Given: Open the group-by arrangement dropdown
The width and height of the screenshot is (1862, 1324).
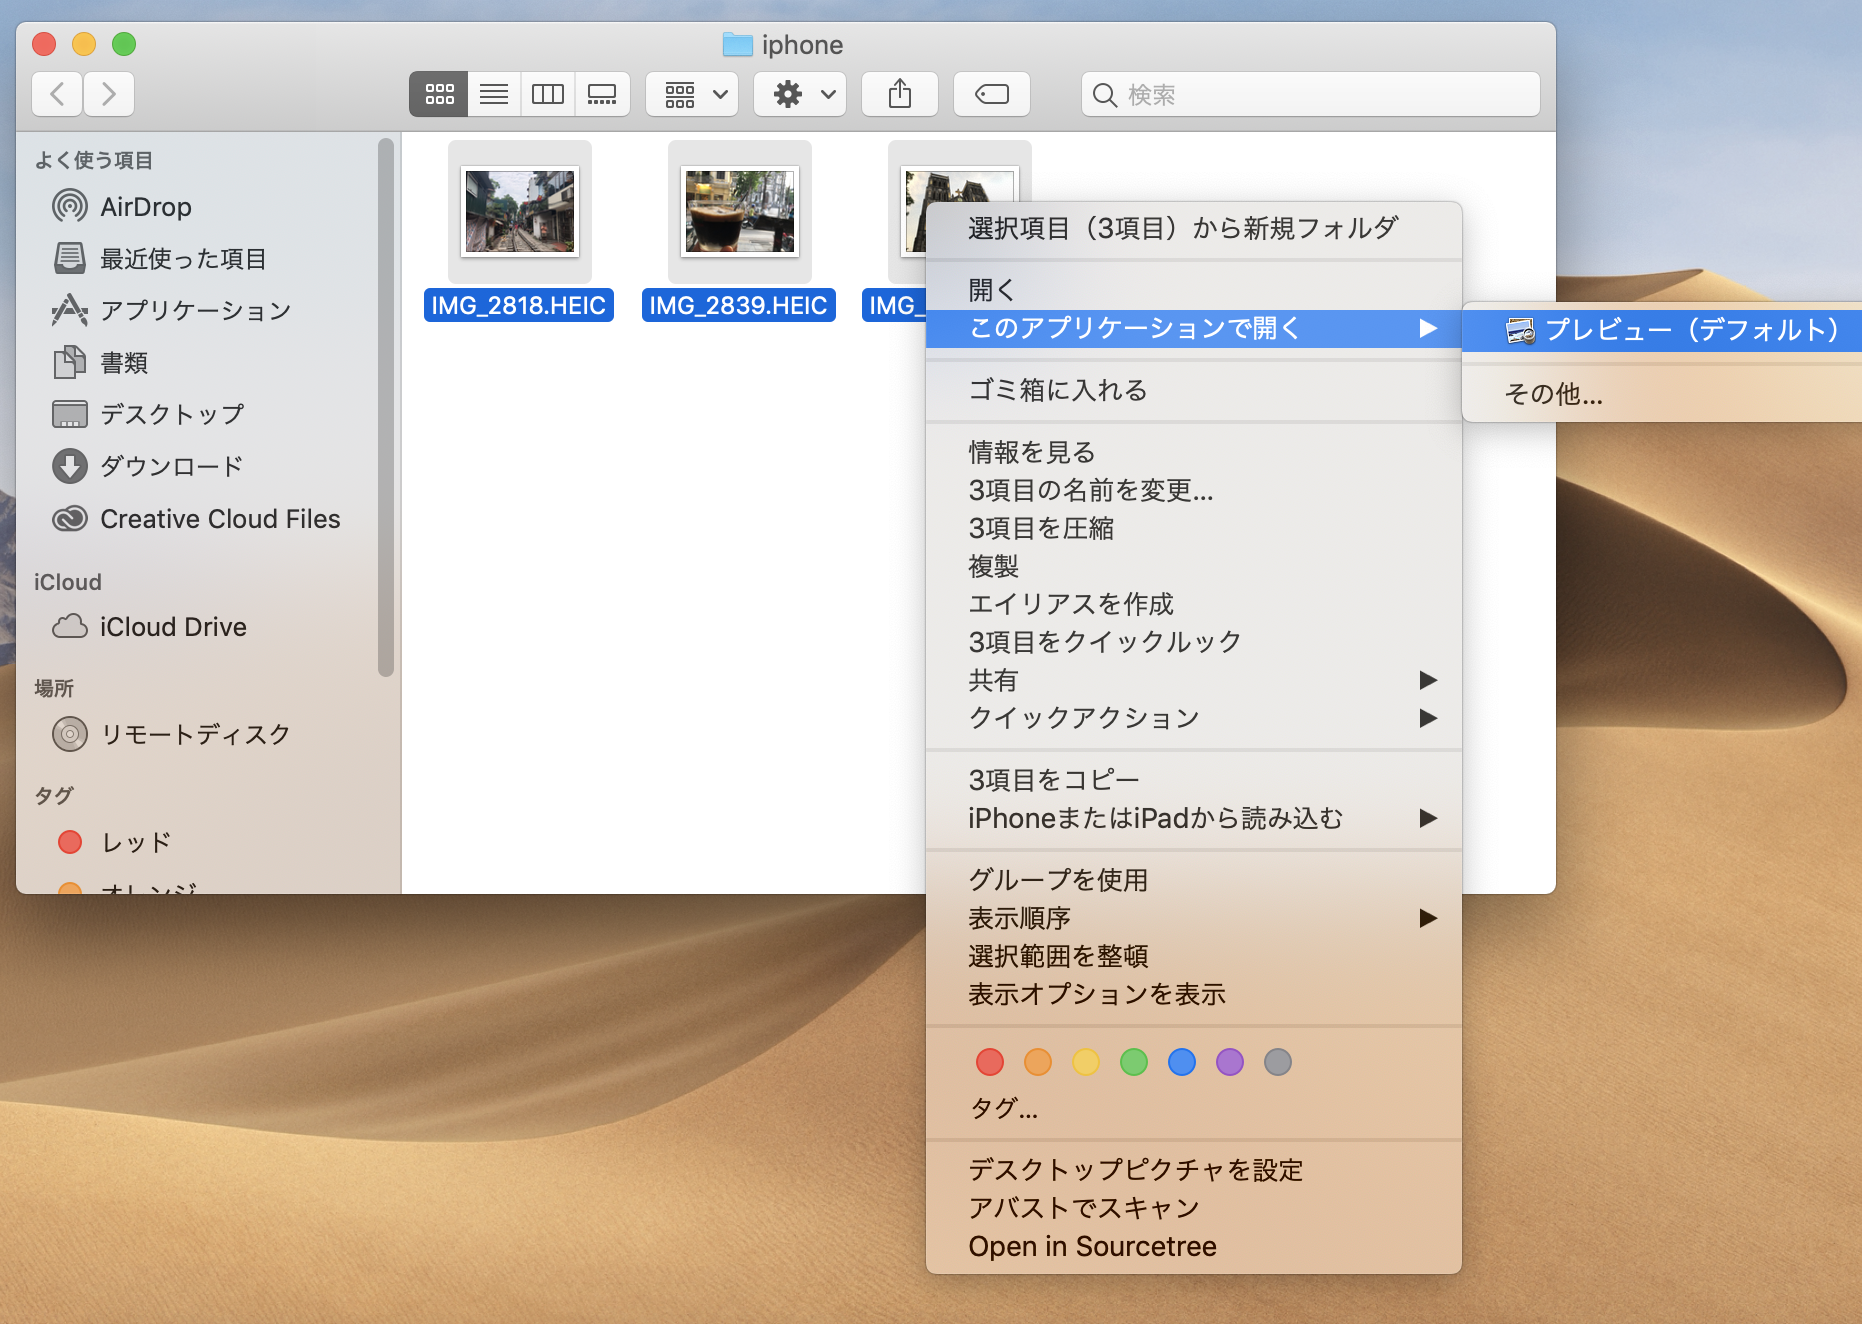Looking at the screenshot, I should click(x=692, y=94).
